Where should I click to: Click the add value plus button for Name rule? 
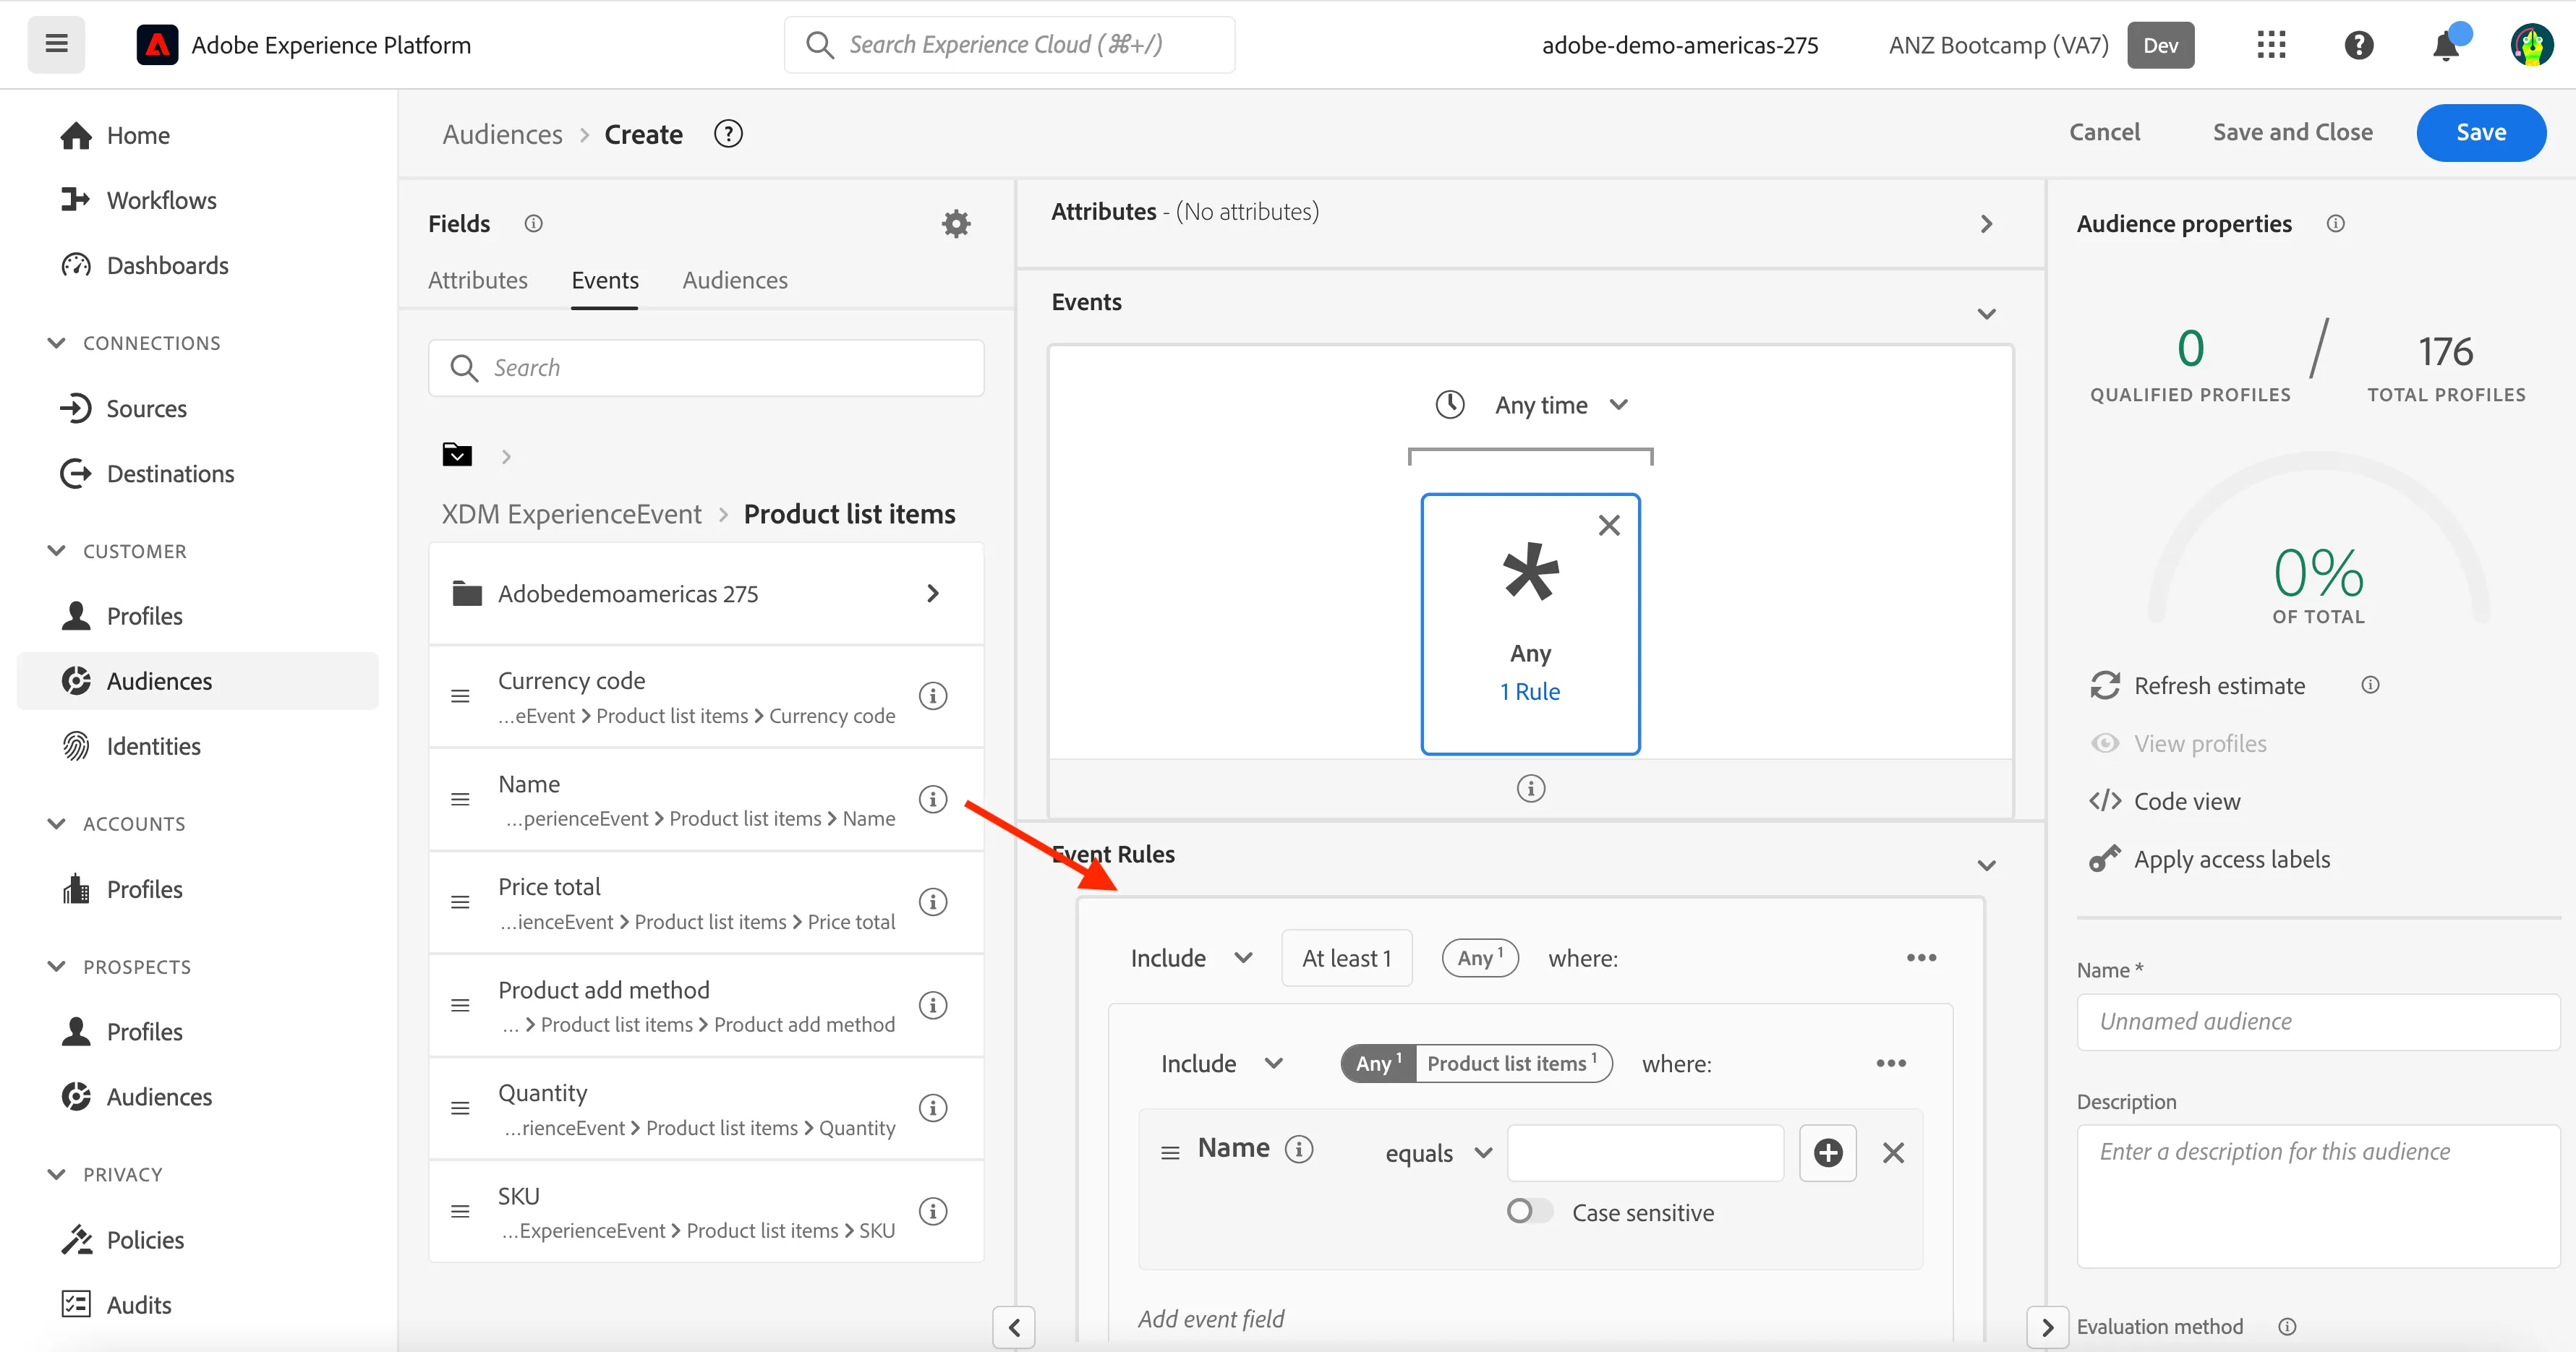[1827, 1152]
